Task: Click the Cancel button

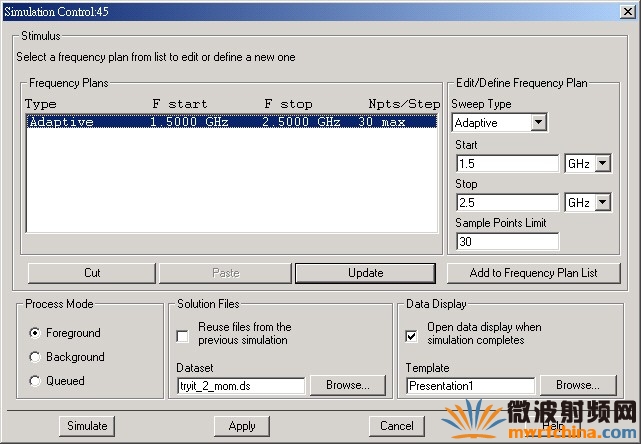Action: [397, 426]
